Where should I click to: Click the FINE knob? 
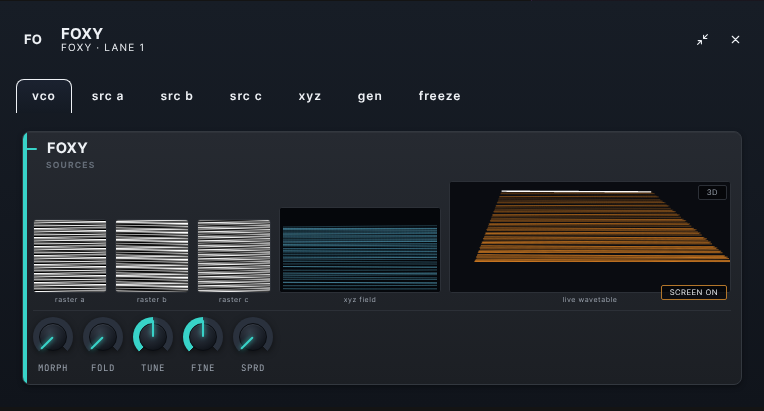(203, 337)
